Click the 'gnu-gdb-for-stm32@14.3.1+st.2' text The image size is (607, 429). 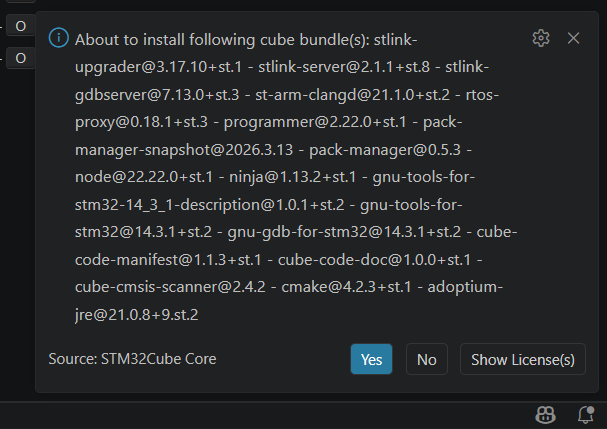(x=344, y=232)
